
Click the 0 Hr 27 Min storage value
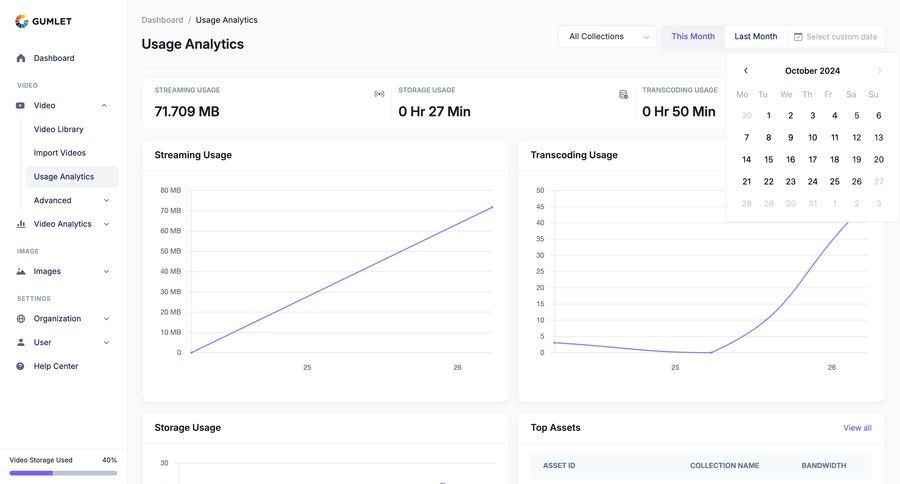[435, 111]
